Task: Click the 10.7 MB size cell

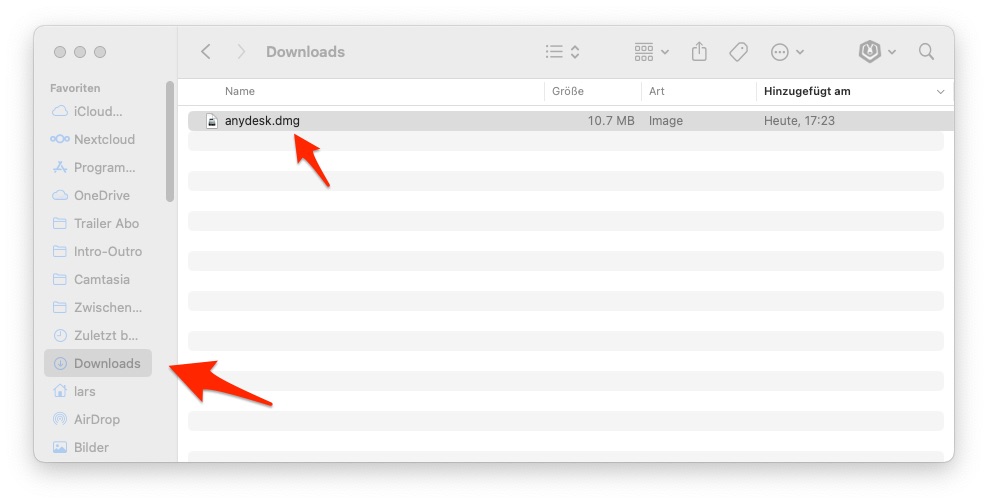Action: tap(611, 120)
